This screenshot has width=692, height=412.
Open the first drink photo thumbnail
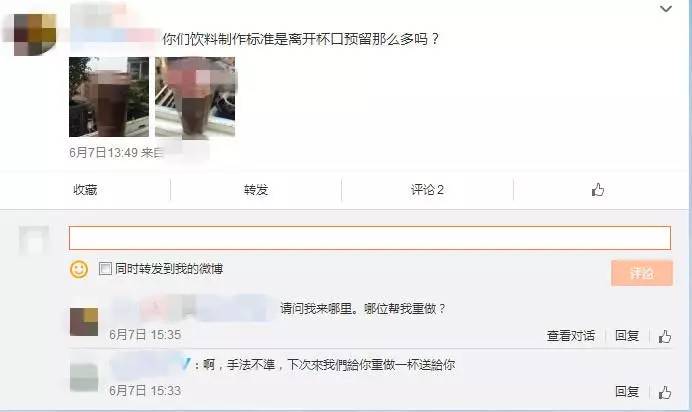click(109, 97)
